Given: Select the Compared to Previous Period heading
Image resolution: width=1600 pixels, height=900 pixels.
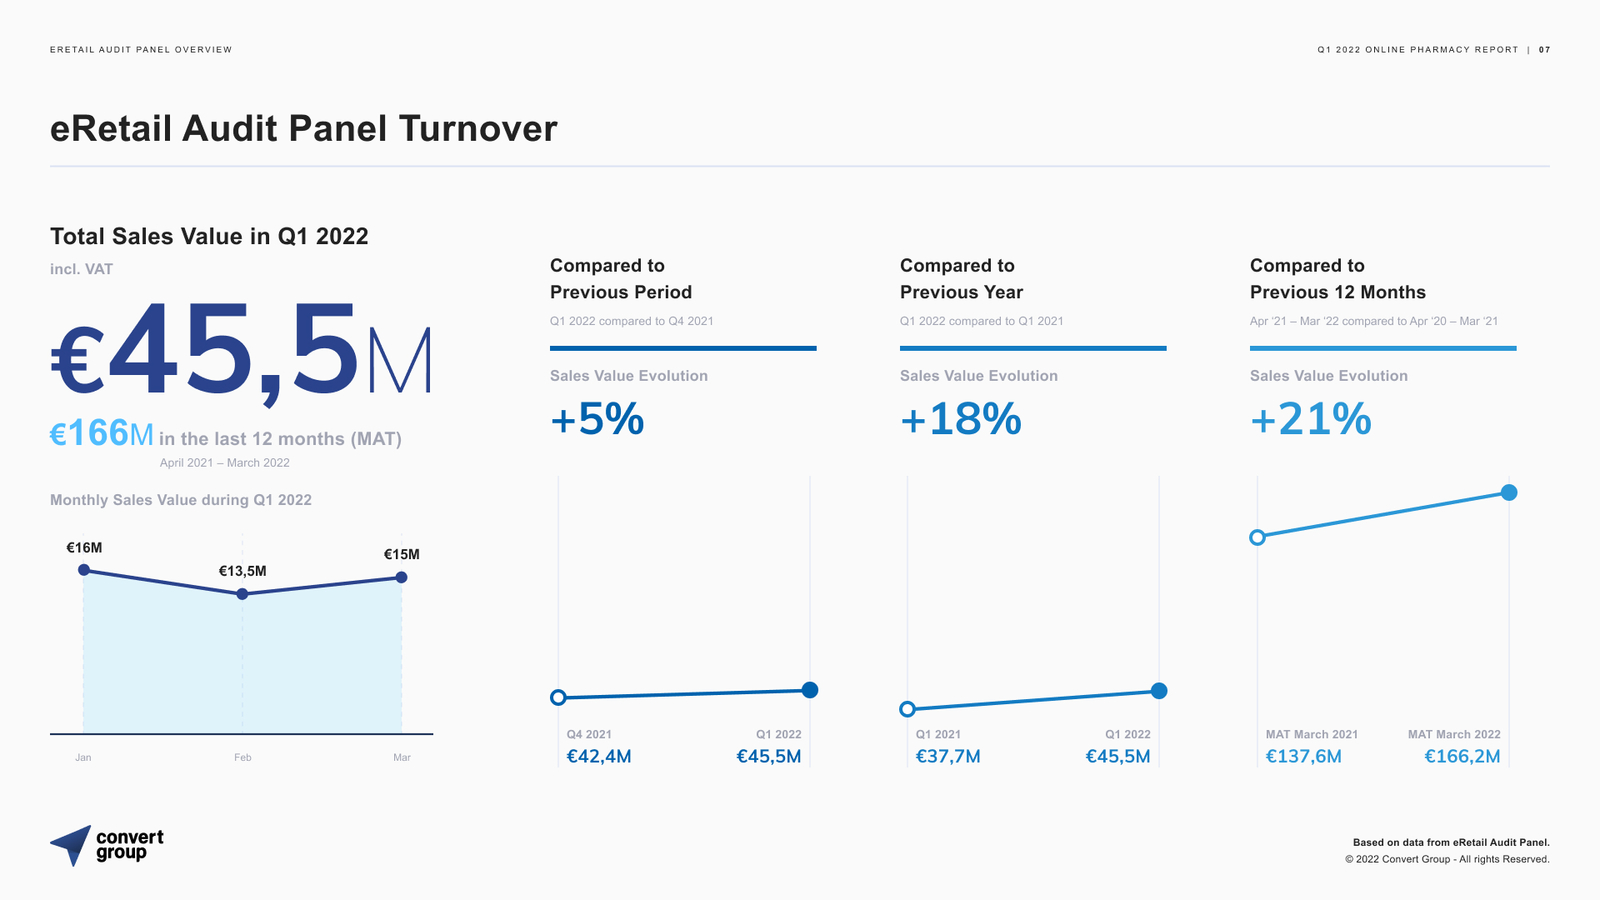Looking at the screenshot, I should (620, 279).
